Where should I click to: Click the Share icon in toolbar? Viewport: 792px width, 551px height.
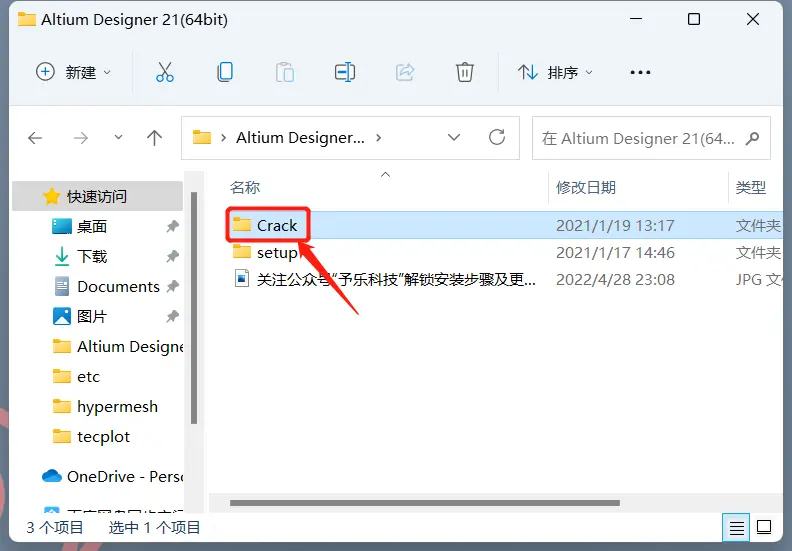tap(405, 72)
